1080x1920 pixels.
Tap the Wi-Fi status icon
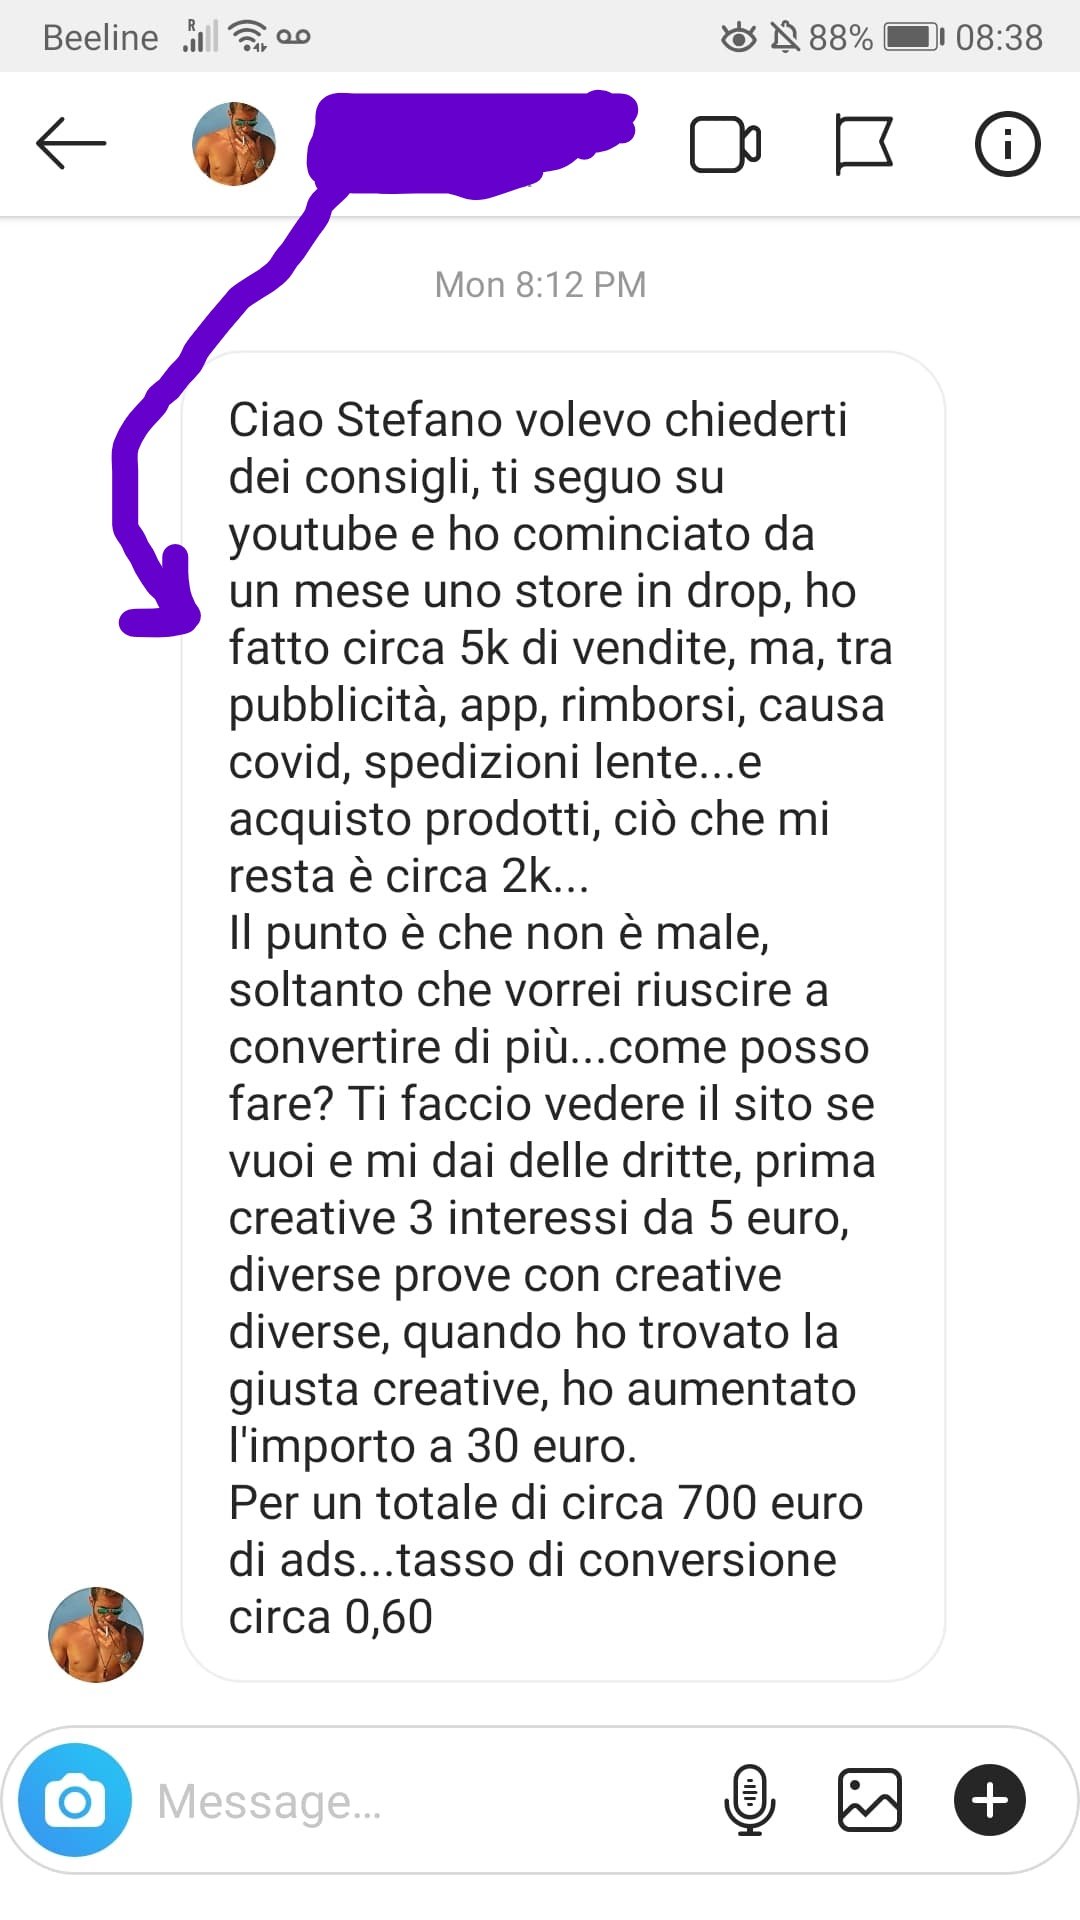247,37
